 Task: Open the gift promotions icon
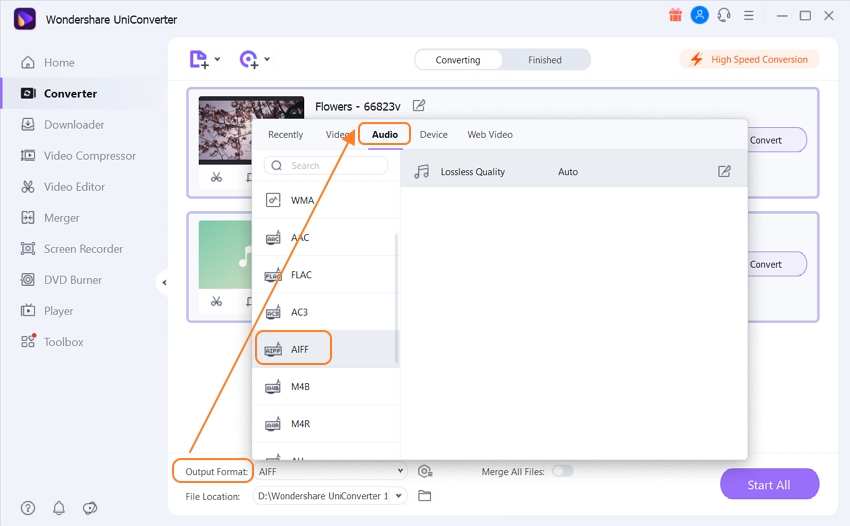[x=675, y=15]
